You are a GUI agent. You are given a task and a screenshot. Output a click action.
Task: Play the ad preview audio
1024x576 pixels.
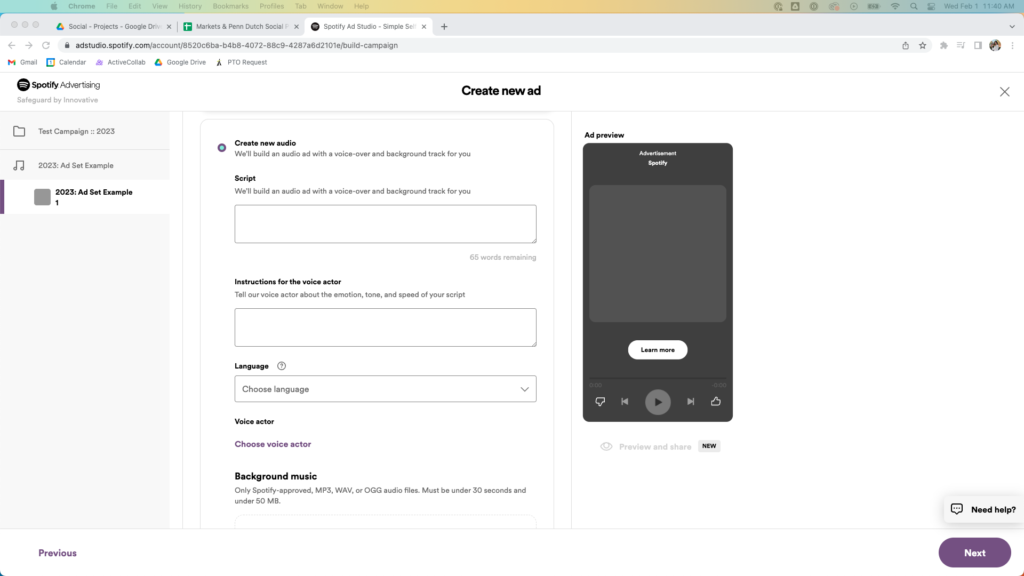tap(658, 402)
